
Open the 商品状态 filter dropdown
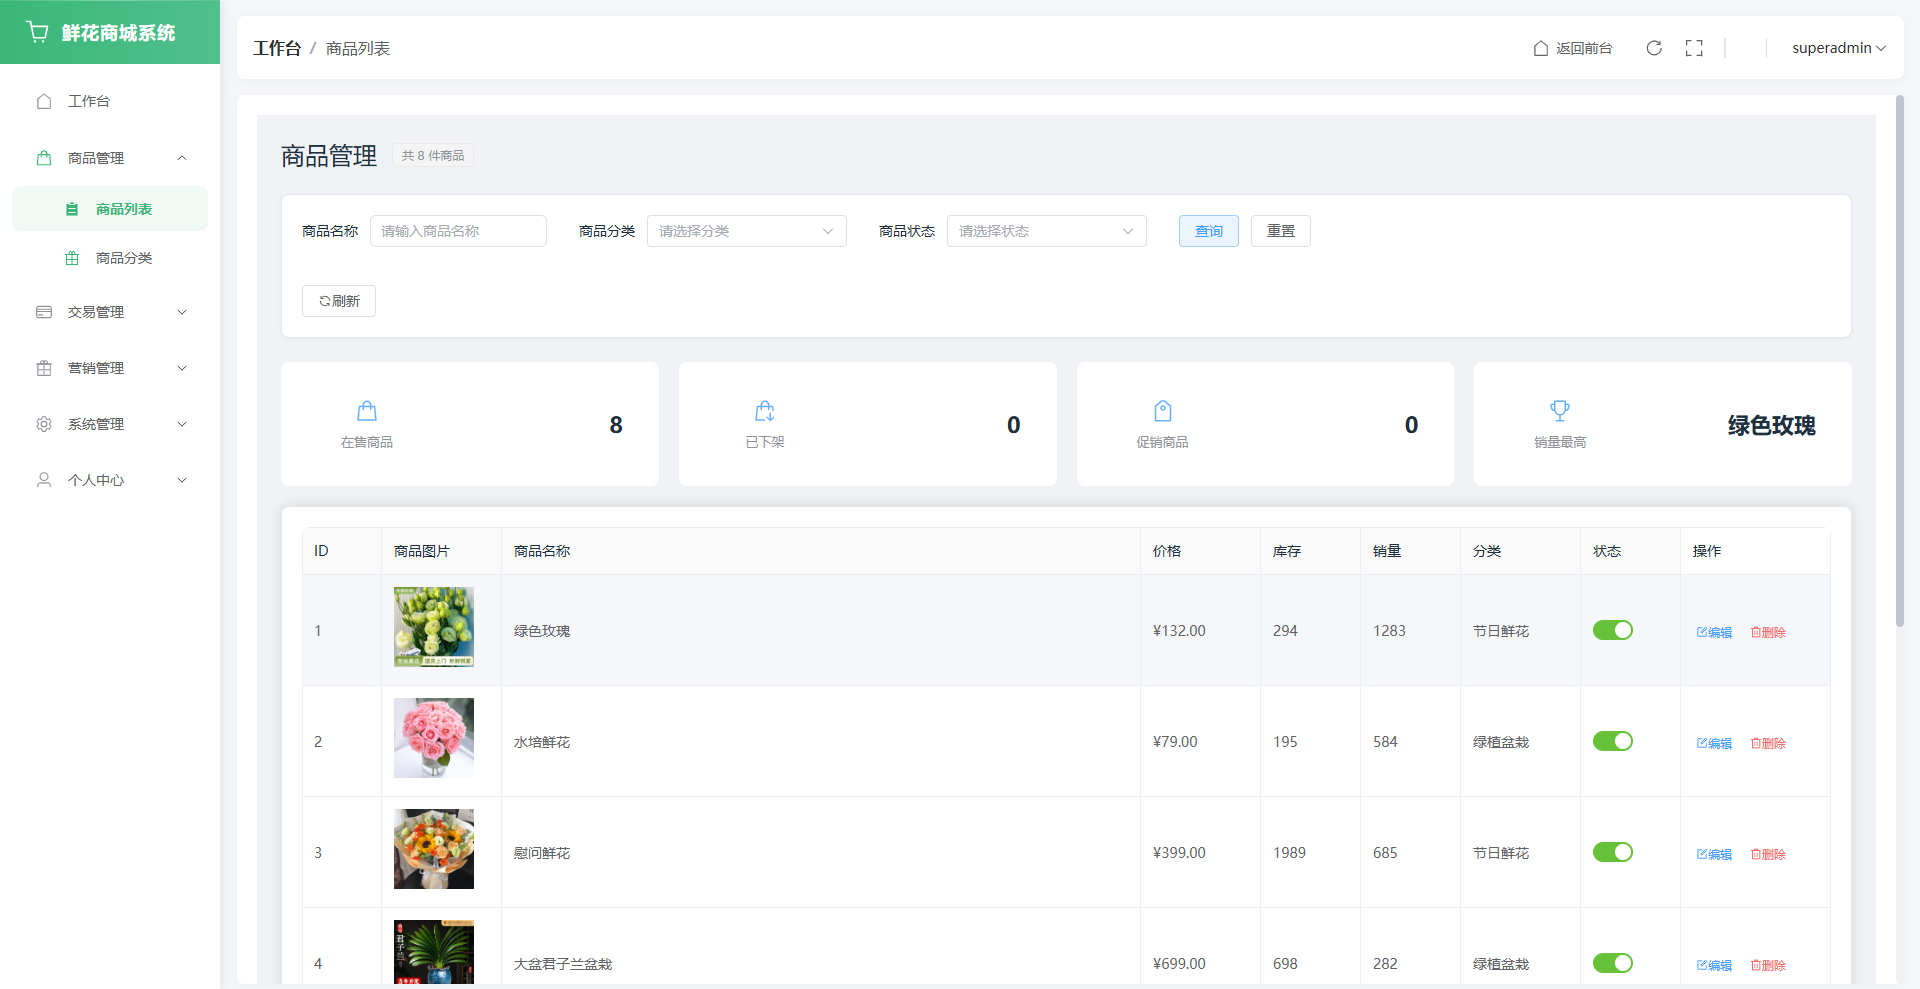click(1046, 231)
